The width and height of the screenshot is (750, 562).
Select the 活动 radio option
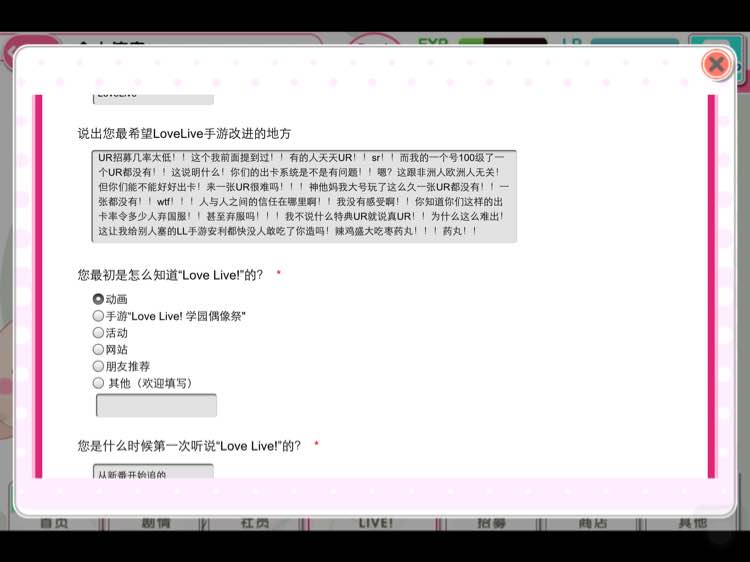click(x=98, y=332)
